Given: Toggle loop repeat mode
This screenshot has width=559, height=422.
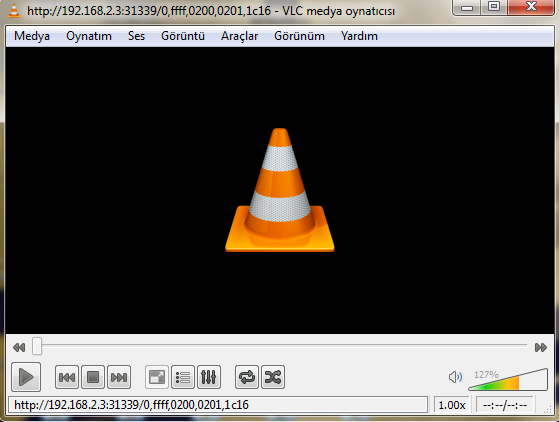Looking at the screenshot, I should (x=247, y=377).
